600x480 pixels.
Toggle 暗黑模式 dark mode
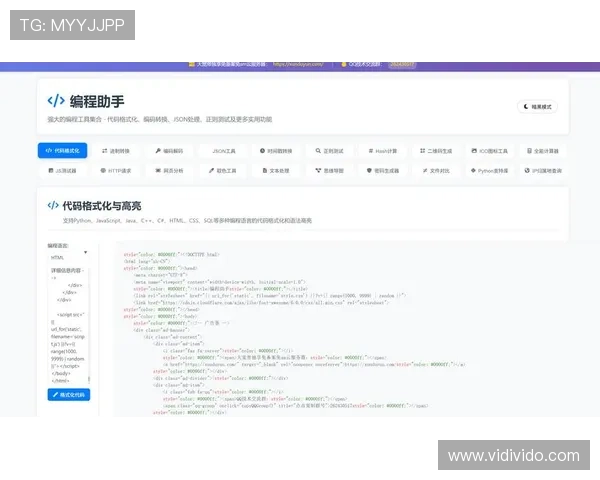[537, 107]
